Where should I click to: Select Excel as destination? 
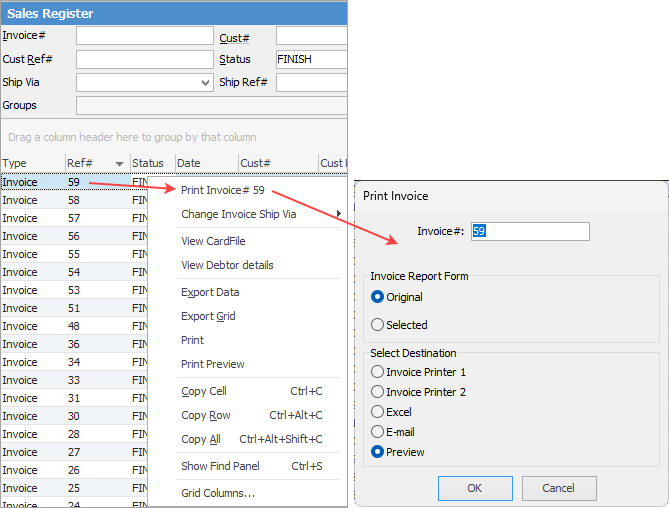[377, 412]
